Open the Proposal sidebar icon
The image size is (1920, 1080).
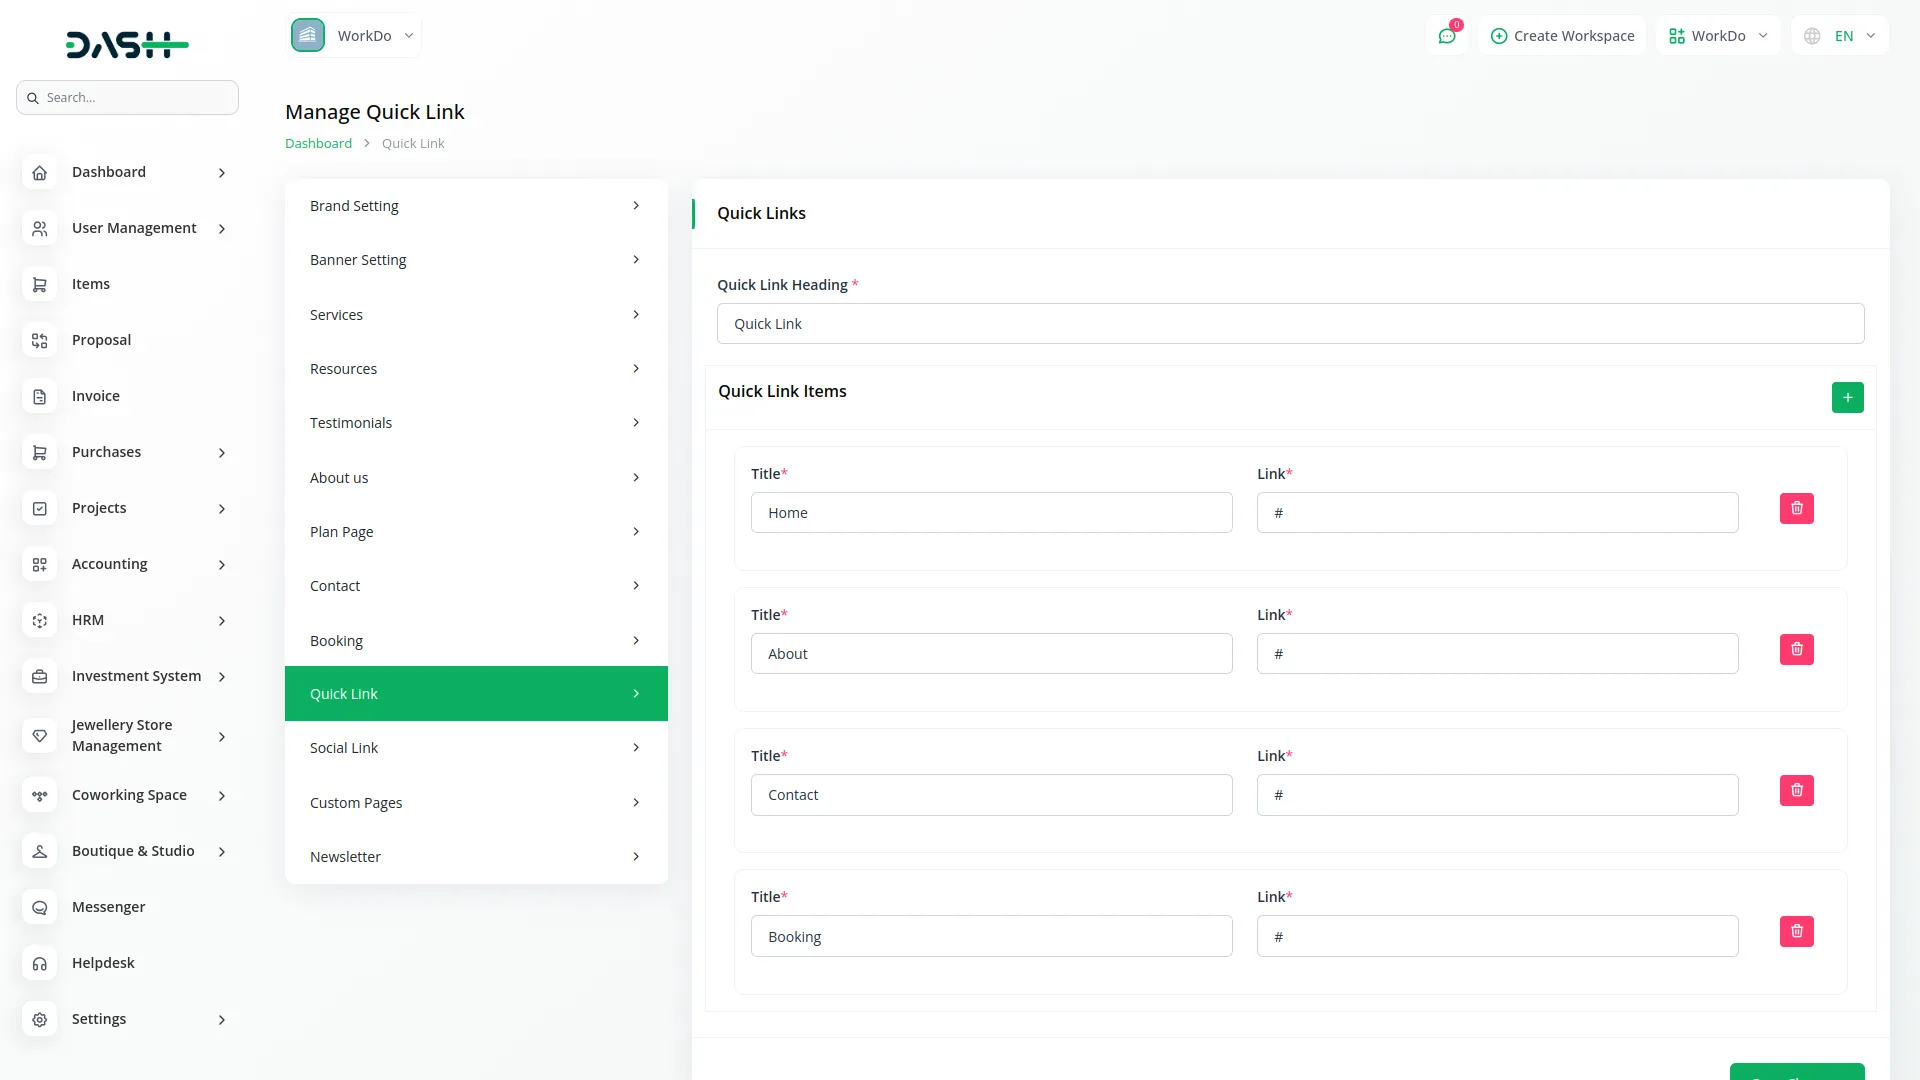[x=40, y=341]
